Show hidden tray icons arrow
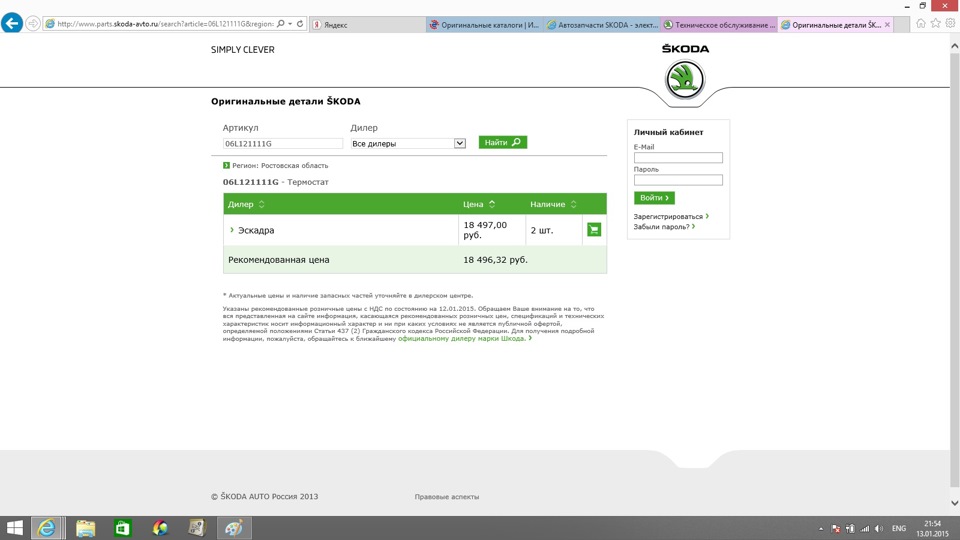960x540 pixels. click(821, 528)
